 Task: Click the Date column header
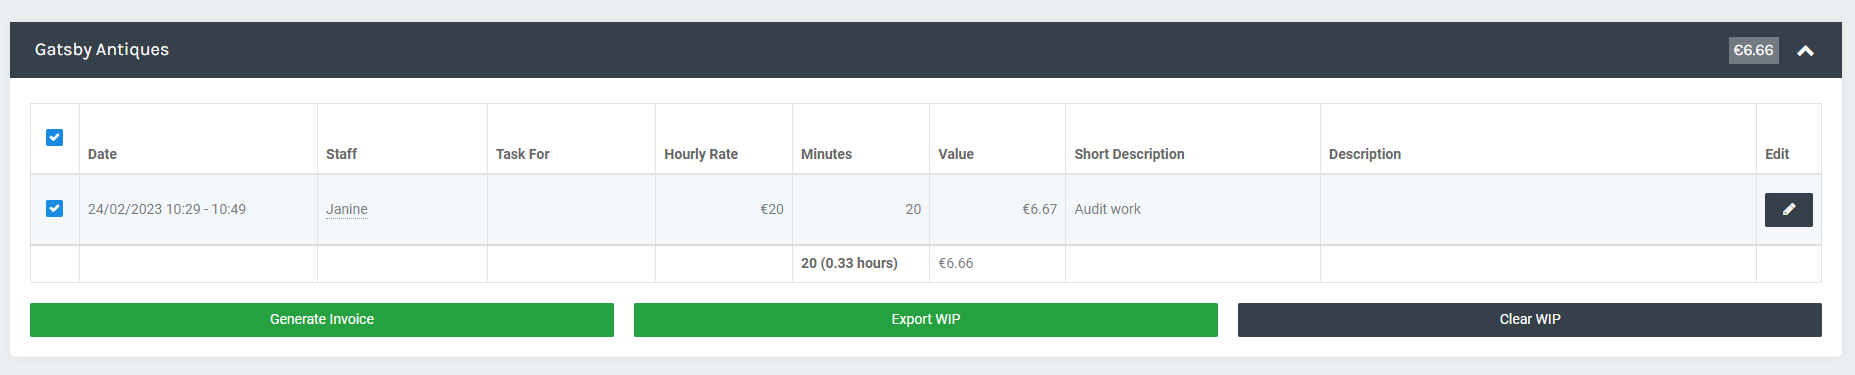pyautogui.click(x=102, y=154)
